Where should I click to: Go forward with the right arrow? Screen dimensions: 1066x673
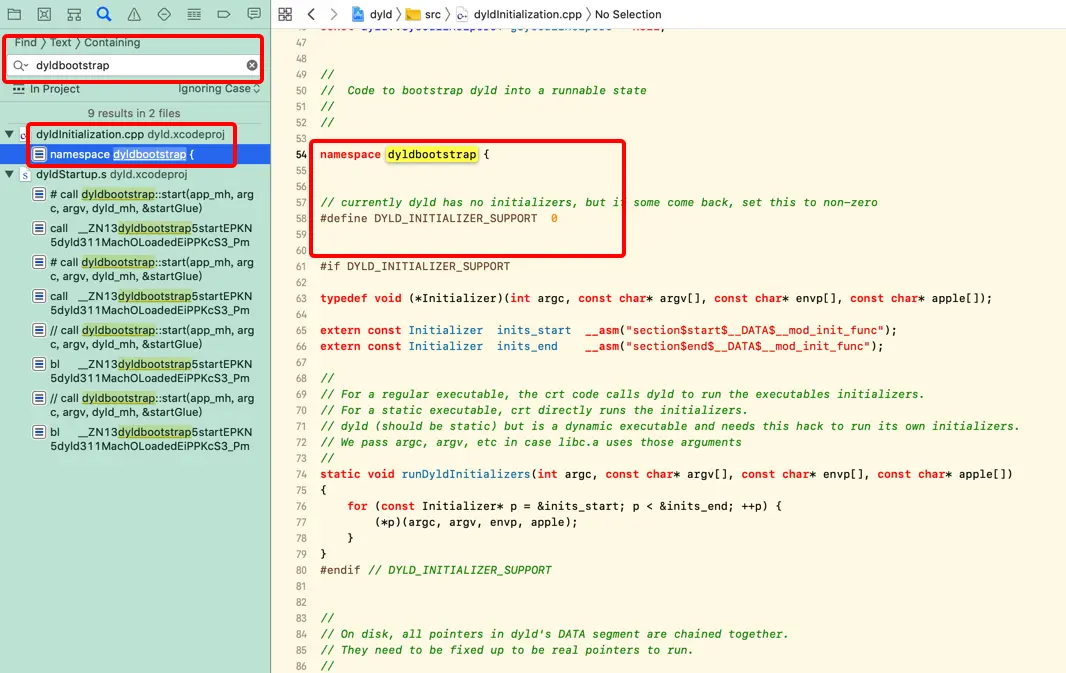click(x=333, y=14)
